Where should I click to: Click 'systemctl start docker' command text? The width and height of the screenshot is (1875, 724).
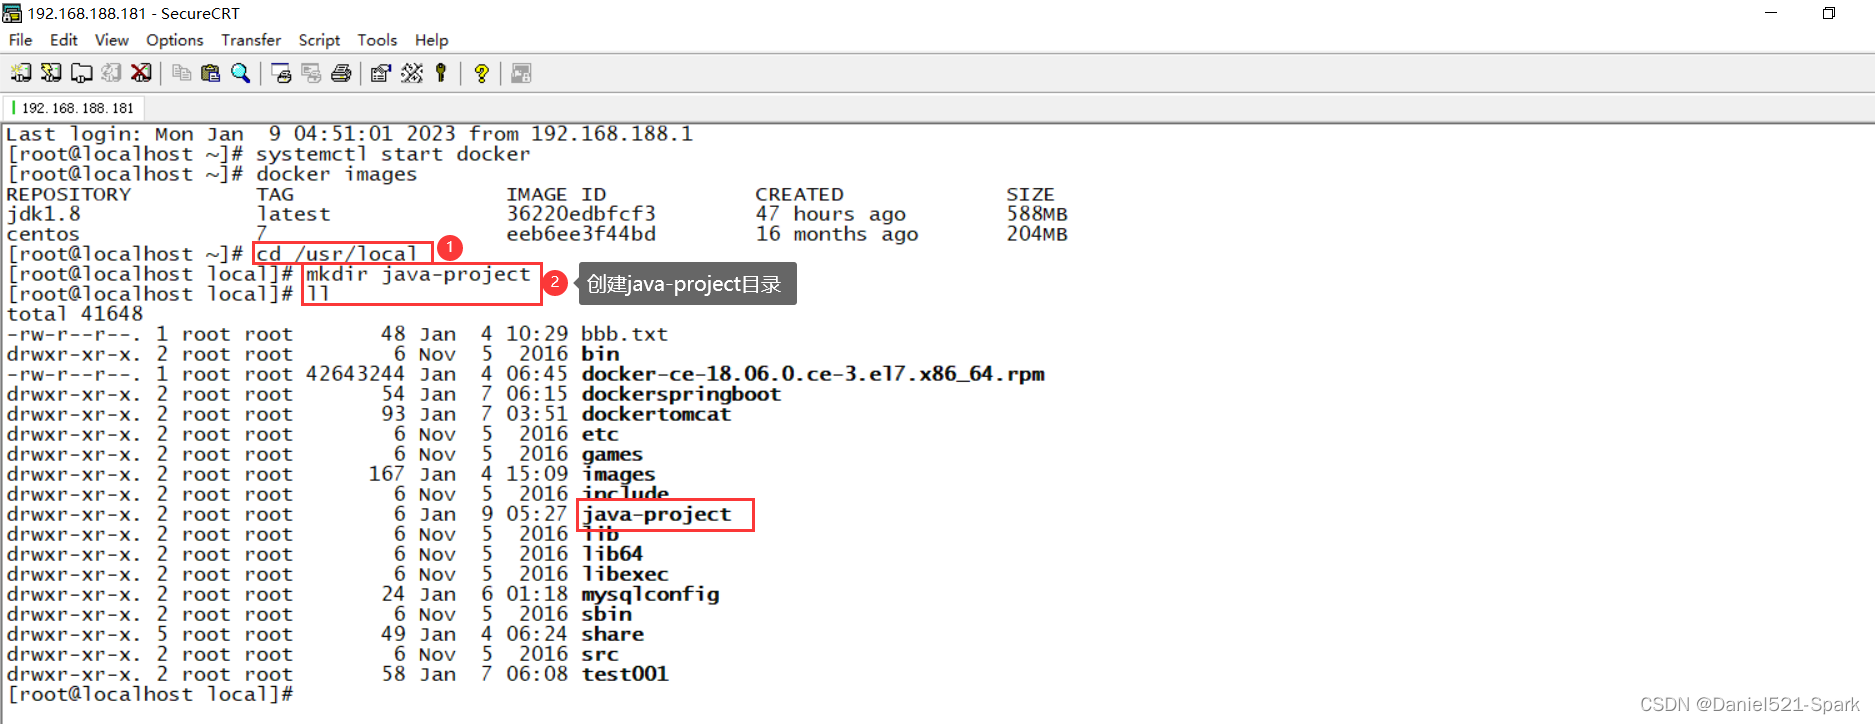tap(393, 154)
